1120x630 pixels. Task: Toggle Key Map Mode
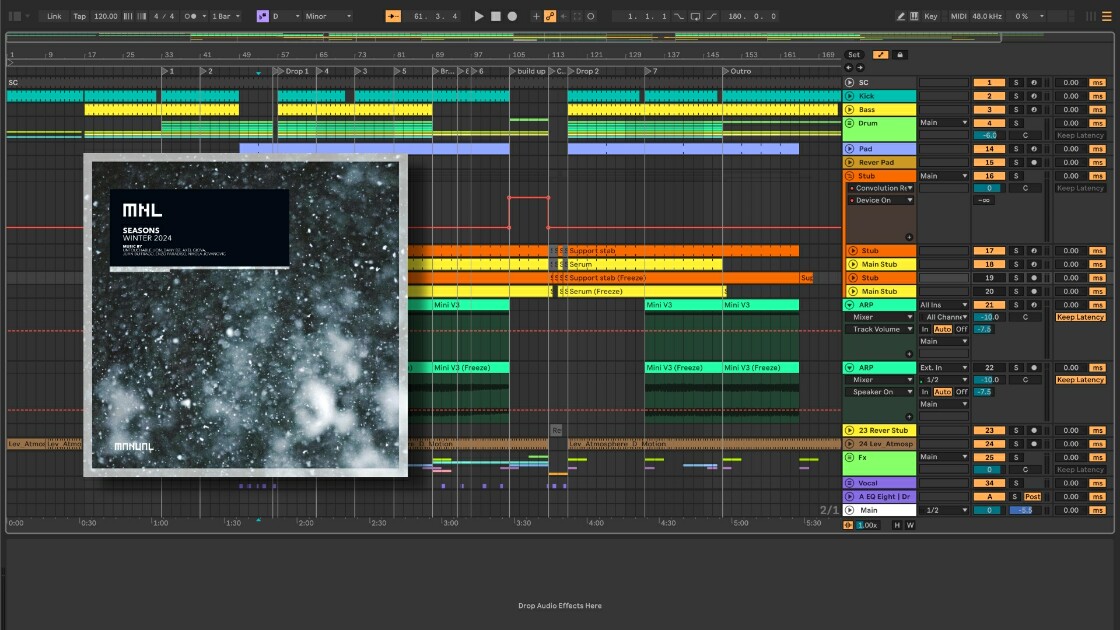(x=931, y=16)
